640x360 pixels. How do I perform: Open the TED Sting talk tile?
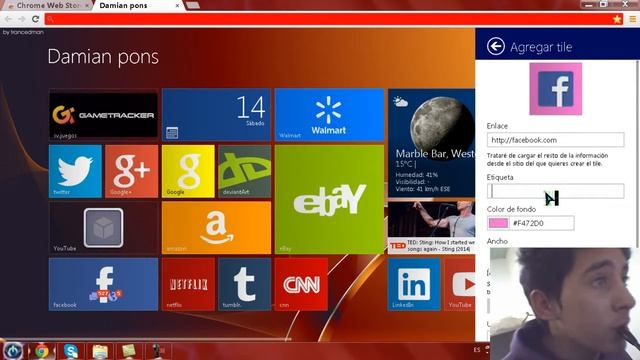coord(431,228)
